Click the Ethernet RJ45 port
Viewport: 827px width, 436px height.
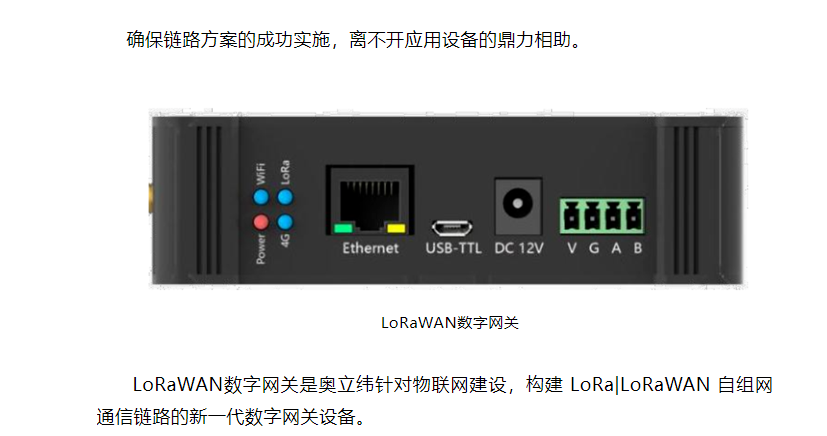pos(370,201)
